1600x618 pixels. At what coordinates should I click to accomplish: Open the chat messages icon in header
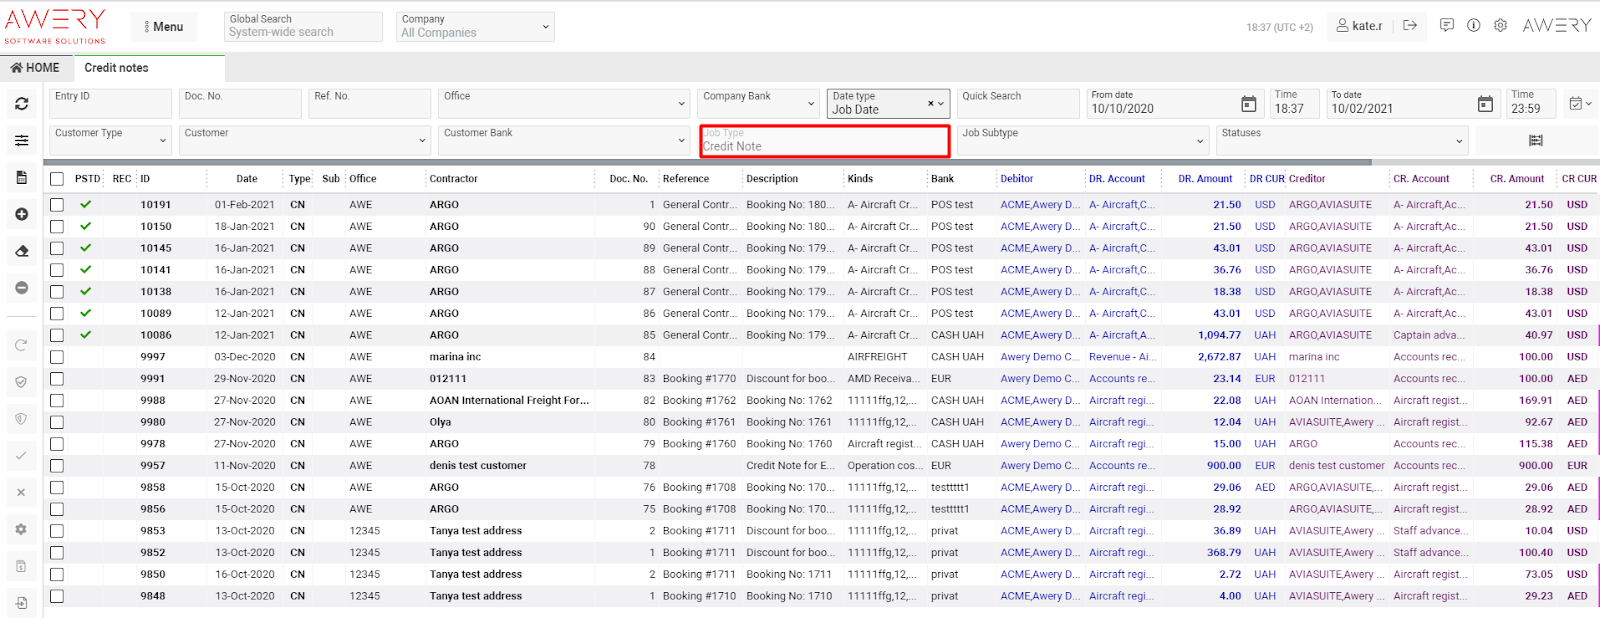pyautogui.click(x=1446, y=26)
